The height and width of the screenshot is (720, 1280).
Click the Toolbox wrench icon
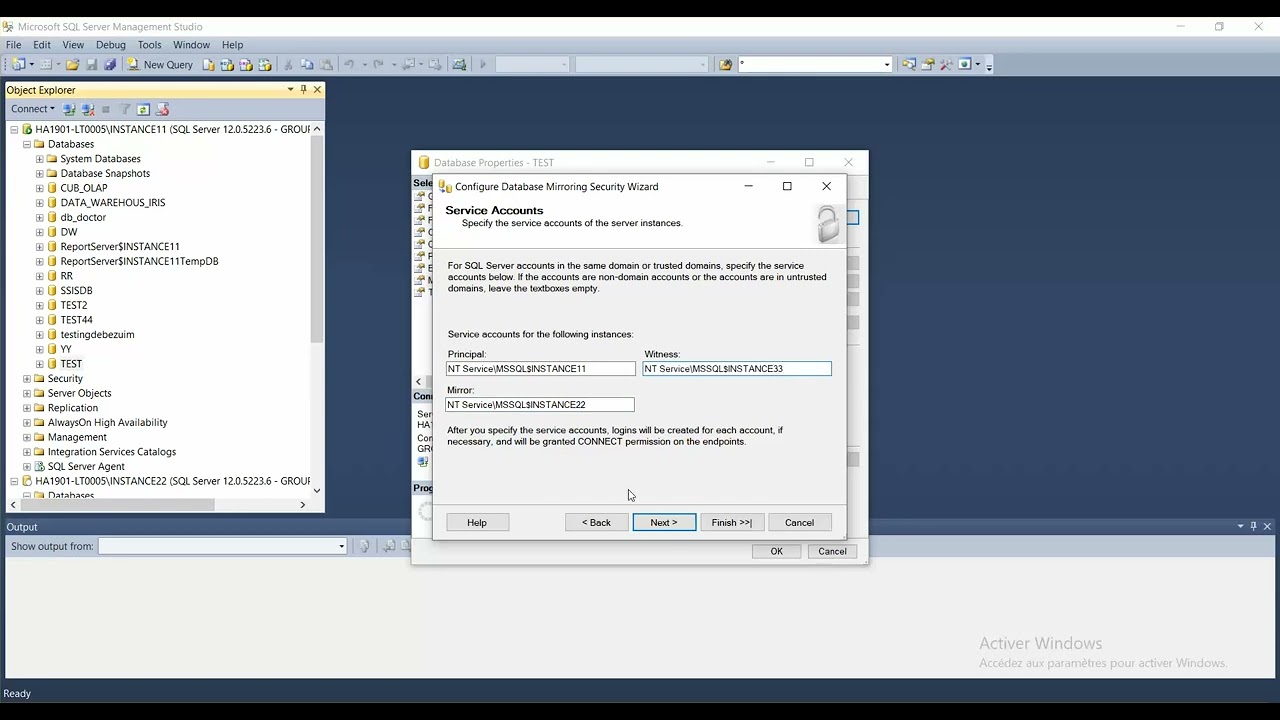click(946, 64)
